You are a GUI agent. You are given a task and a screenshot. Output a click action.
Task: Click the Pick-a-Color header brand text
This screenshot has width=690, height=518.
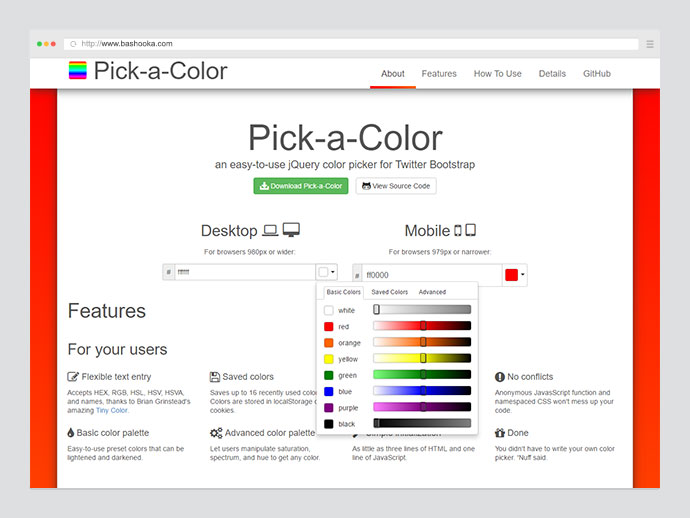pyautogui.click(x=161, y=71)
